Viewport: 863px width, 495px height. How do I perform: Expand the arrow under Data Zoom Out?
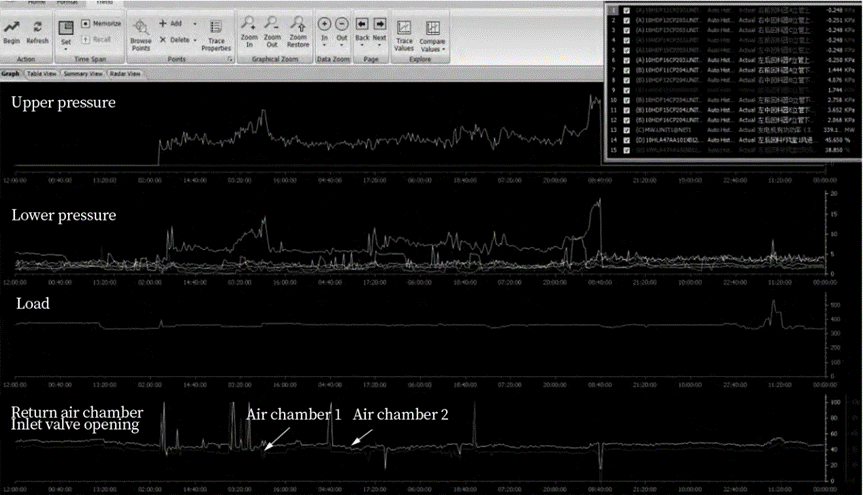click(x=342, y=45)
